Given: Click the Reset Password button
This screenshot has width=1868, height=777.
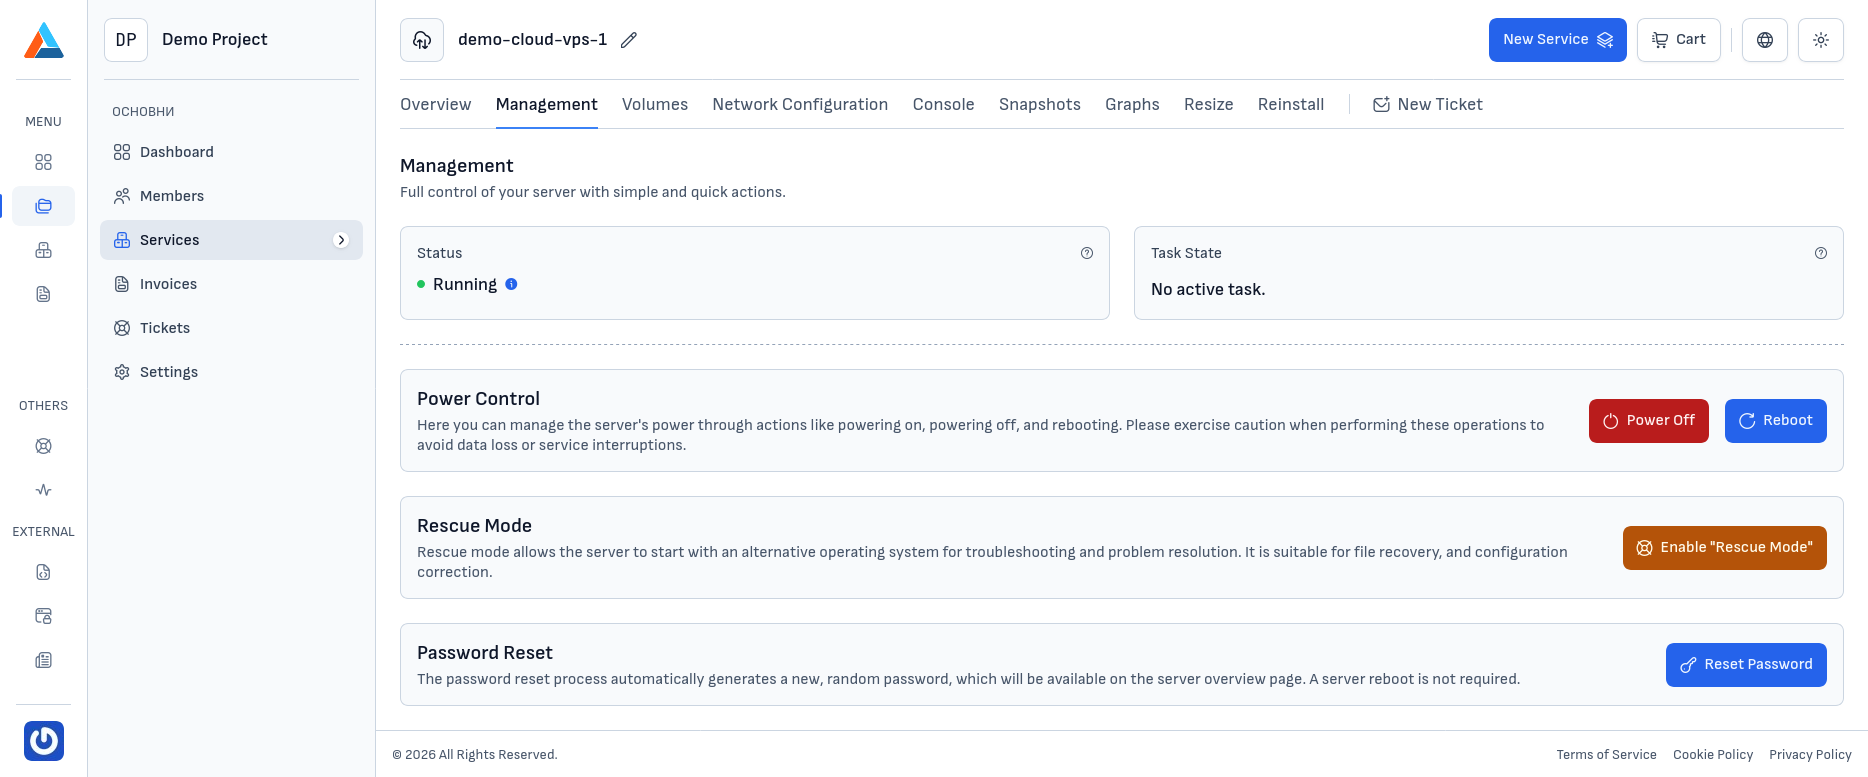Looking at the screenshot, I should [1745, 665].
